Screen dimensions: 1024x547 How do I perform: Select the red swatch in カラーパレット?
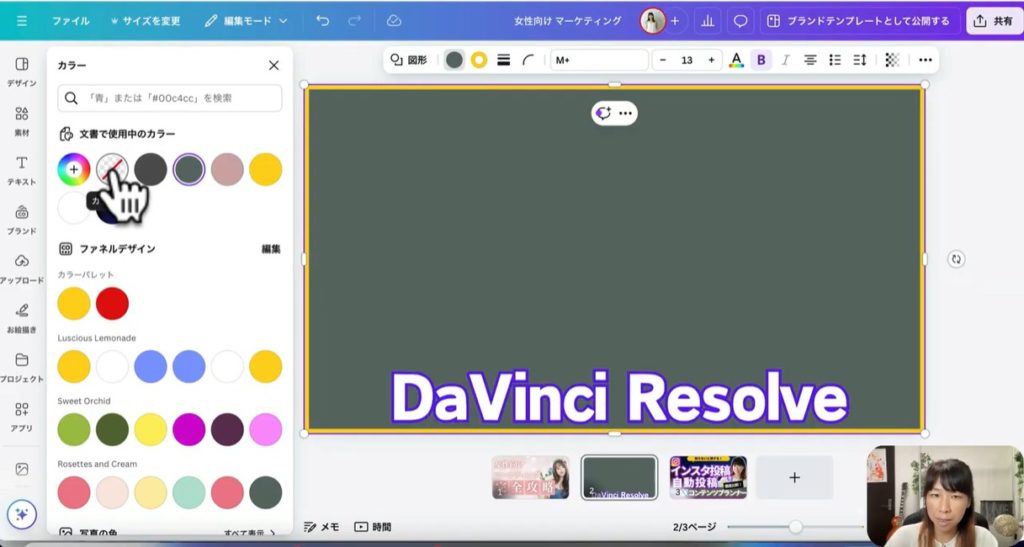coord(112,303)
